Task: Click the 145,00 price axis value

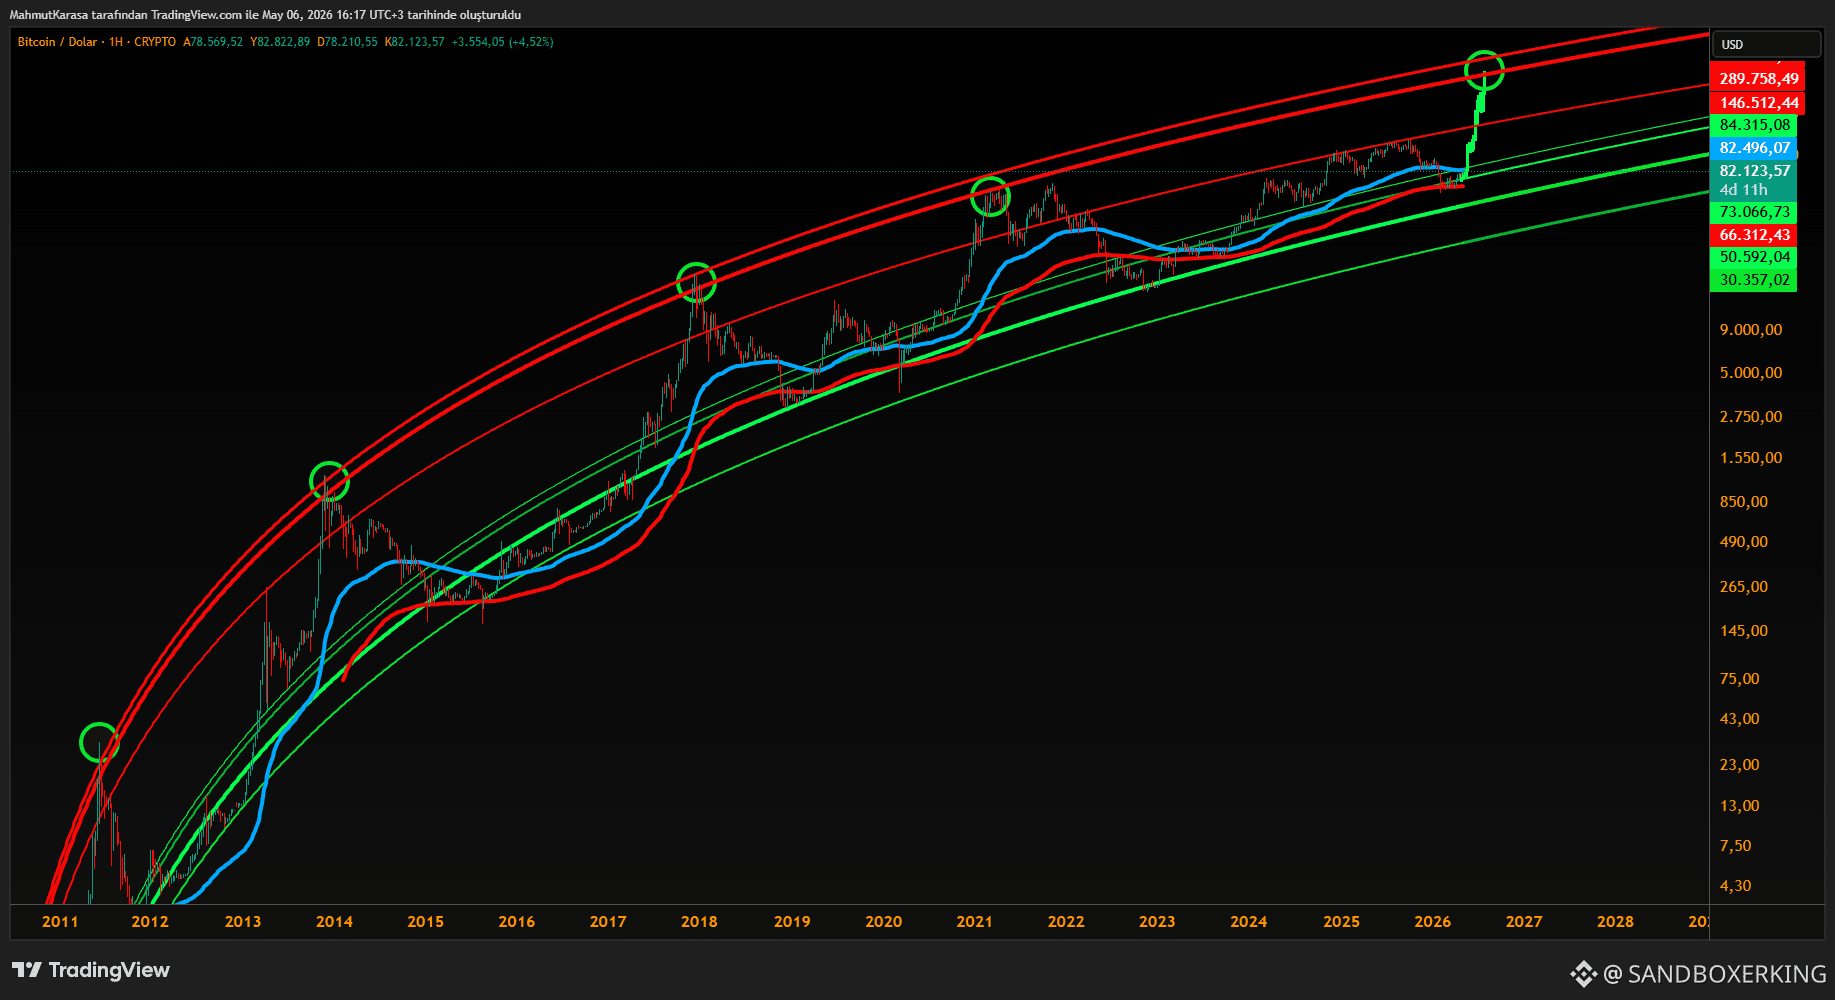Action: pyautogui.click(x=1744, y=631)
